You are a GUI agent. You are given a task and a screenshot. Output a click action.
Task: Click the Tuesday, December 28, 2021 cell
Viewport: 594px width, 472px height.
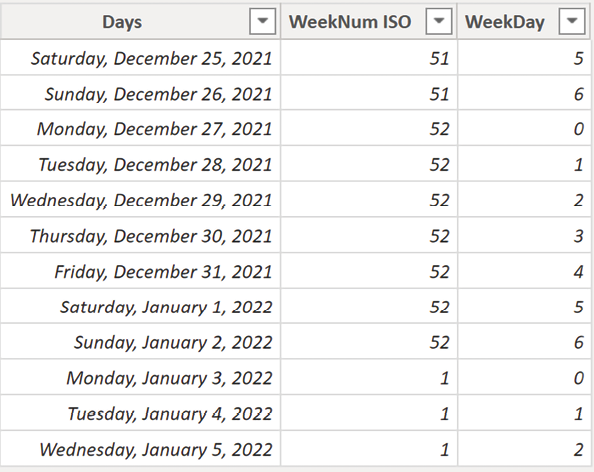(140, 164)
